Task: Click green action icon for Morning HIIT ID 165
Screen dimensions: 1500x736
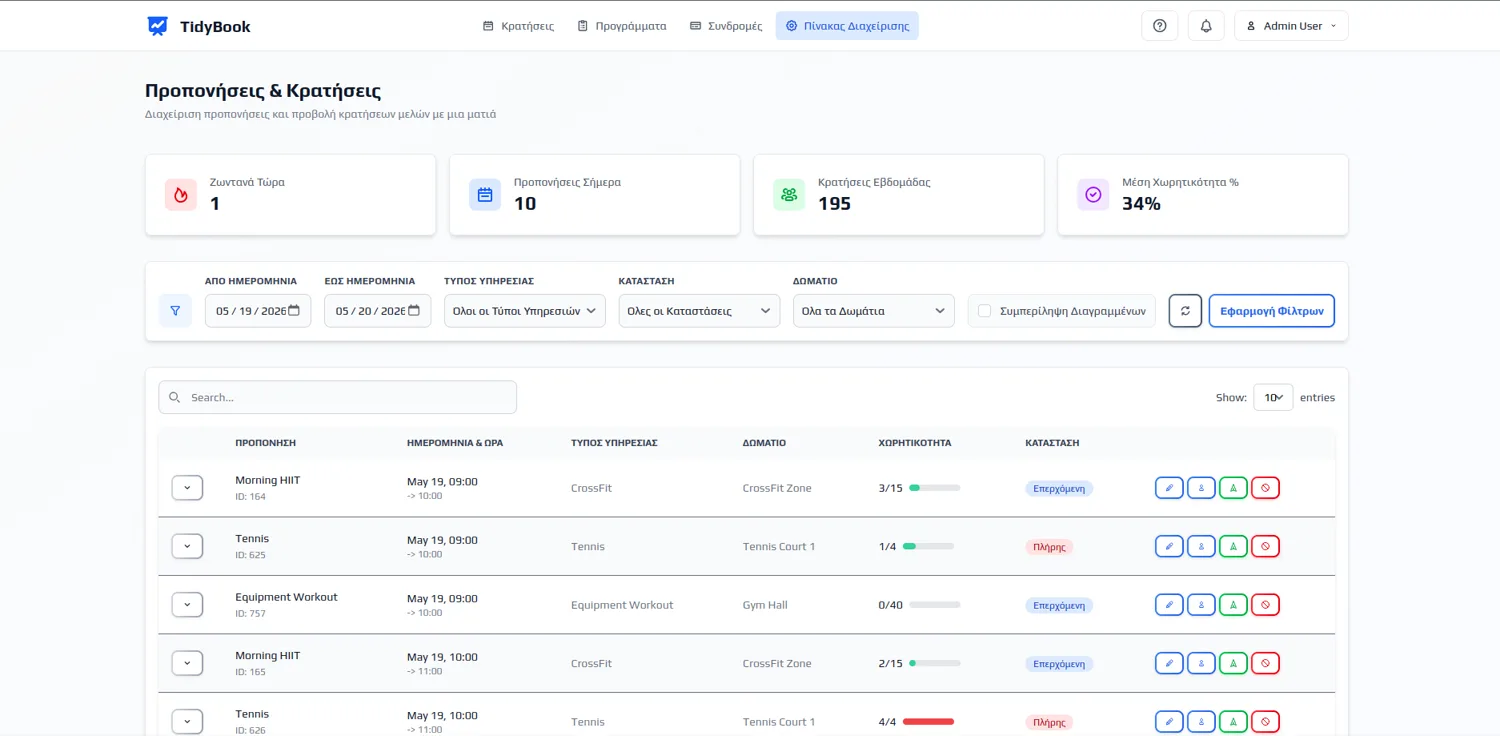Action: [x=1233, y=663]
